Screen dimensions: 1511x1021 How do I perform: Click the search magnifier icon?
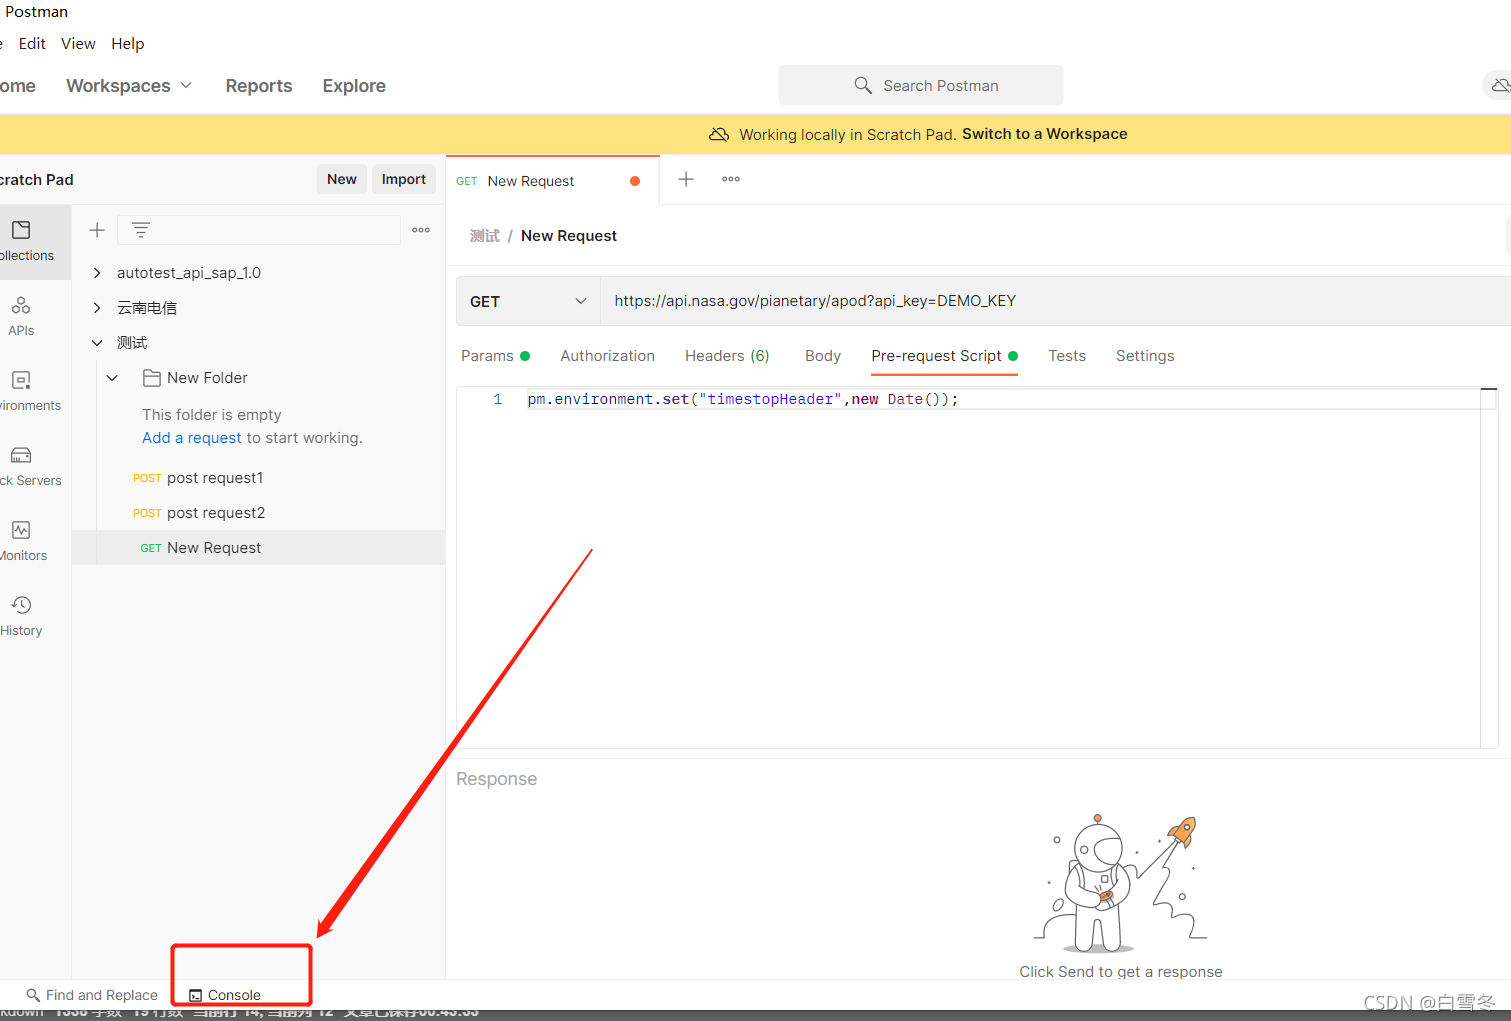click(863, 85)
